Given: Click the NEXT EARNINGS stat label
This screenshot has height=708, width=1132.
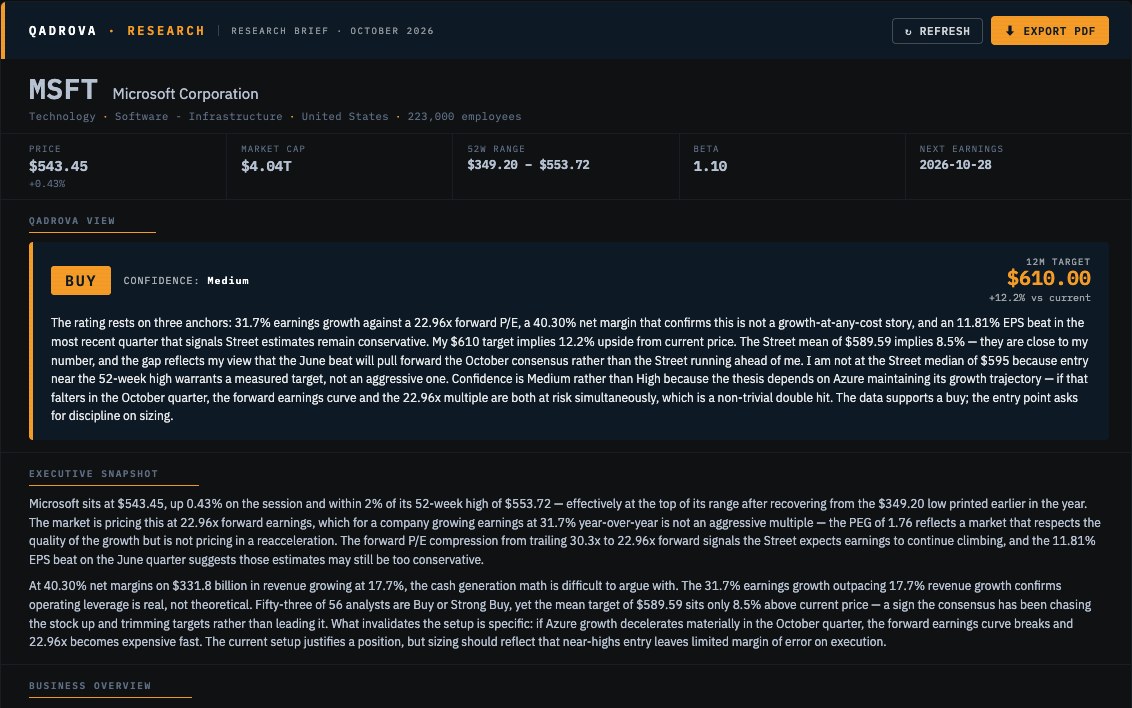Looking at the screenshot, I should click(961, 149).
